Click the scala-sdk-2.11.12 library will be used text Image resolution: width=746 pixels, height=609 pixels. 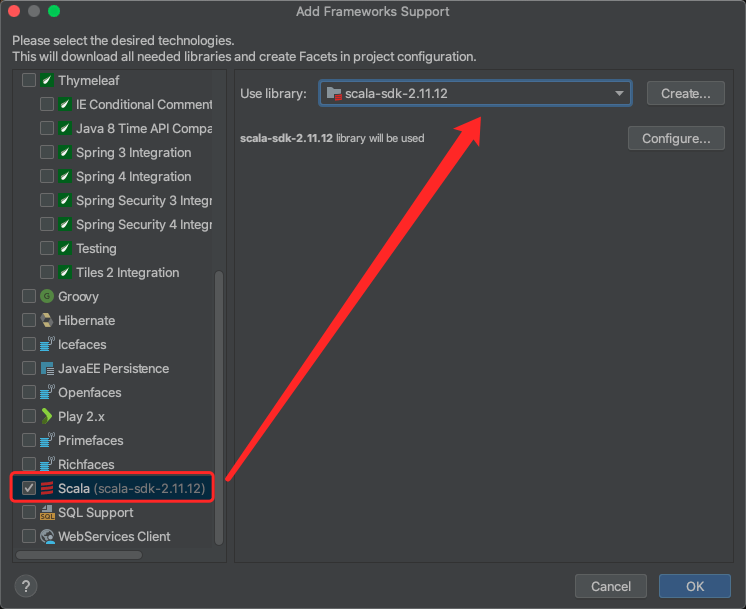tap(332, 138)
